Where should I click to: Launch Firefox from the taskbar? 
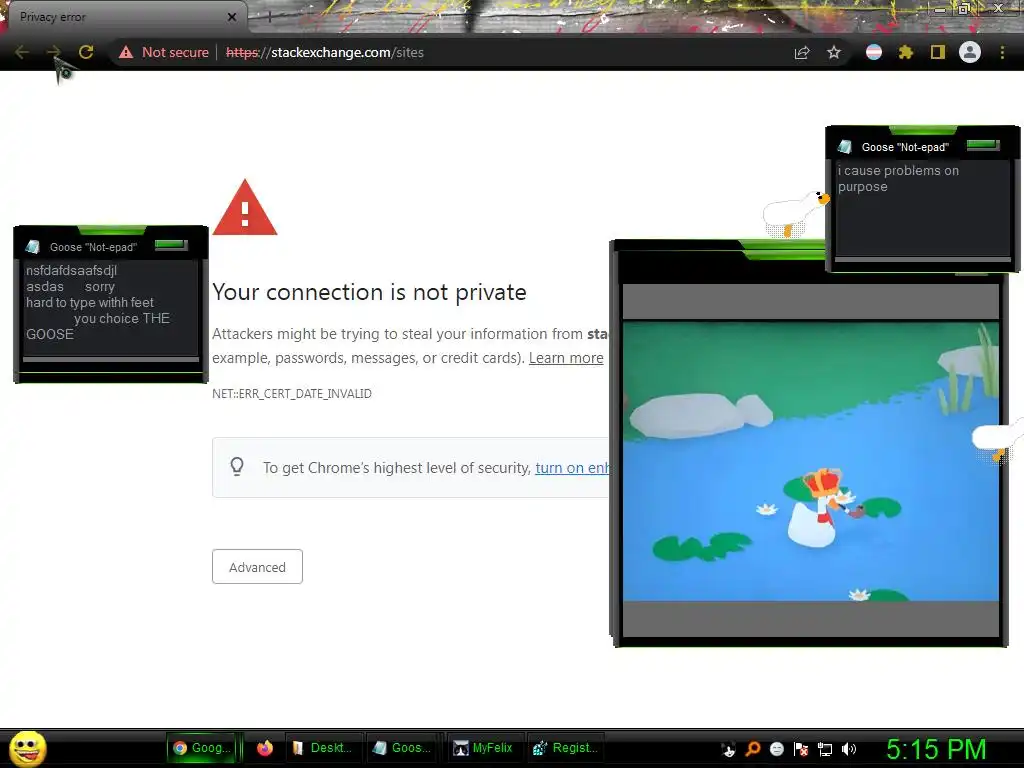264,748
